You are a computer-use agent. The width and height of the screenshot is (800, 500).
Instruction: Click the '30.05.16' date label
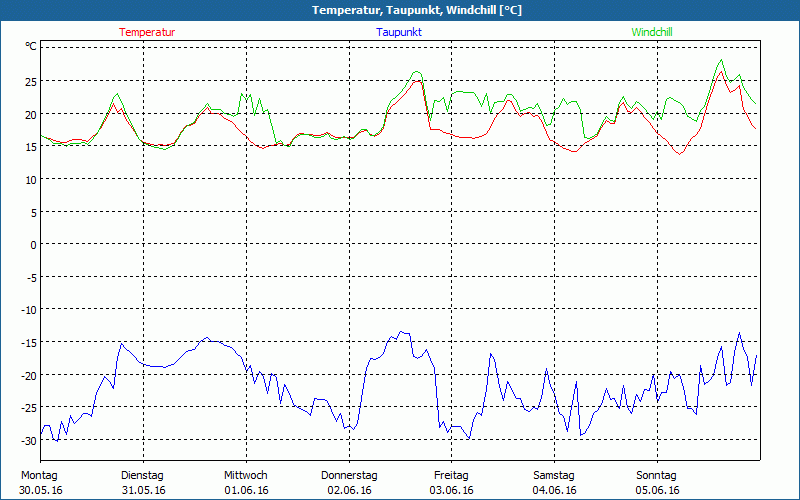click(41, 490)
